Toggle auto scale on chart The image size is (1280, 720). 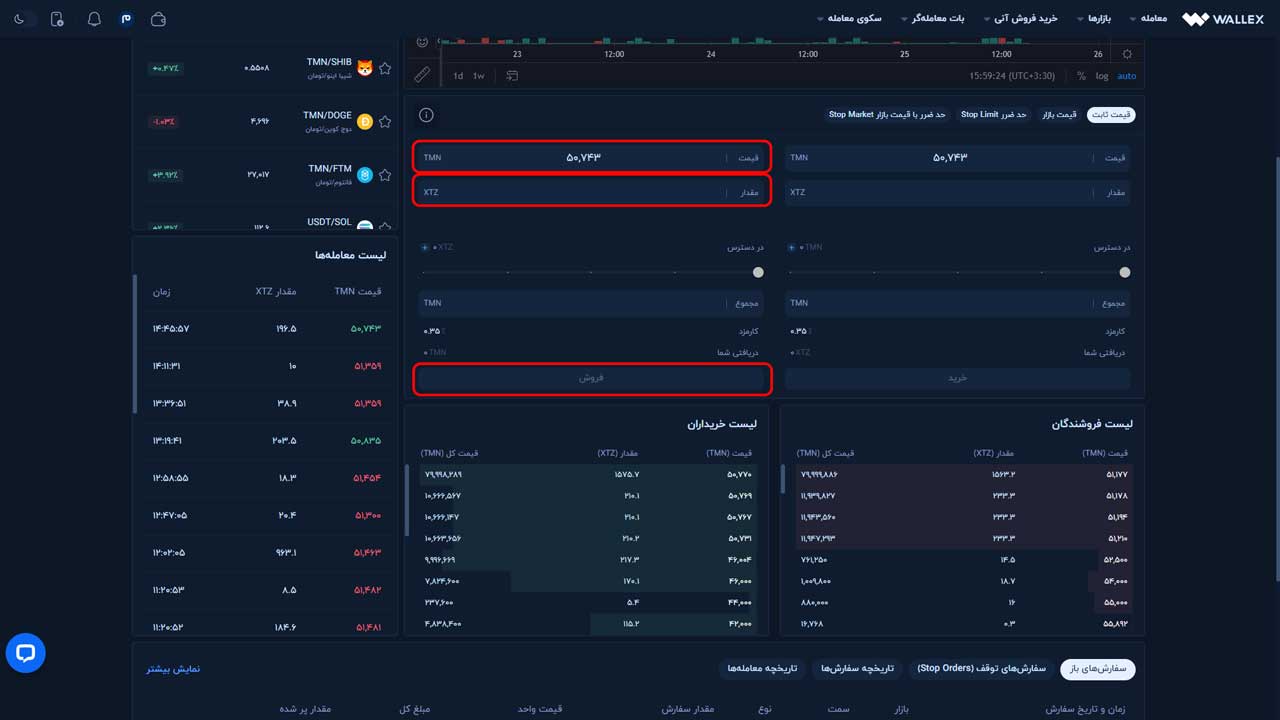point(1127,76)
